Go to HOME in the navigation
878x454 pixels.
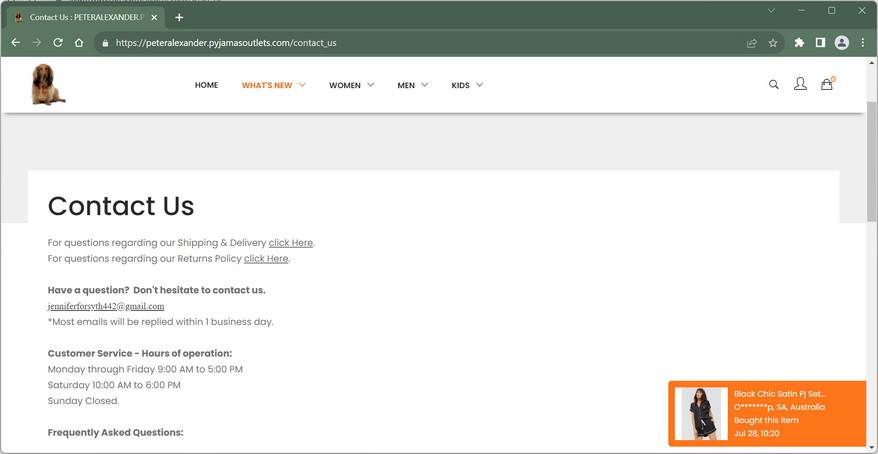coord(206,85)
